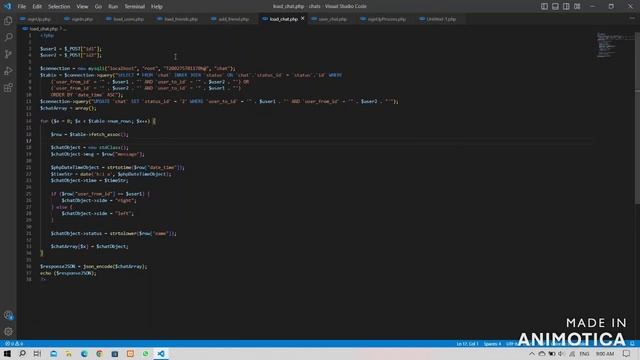Viewport: 640px width, 360px height.
Task: Click load_chat.php in the breadcrumb
Action: click(x=44, y=29)
